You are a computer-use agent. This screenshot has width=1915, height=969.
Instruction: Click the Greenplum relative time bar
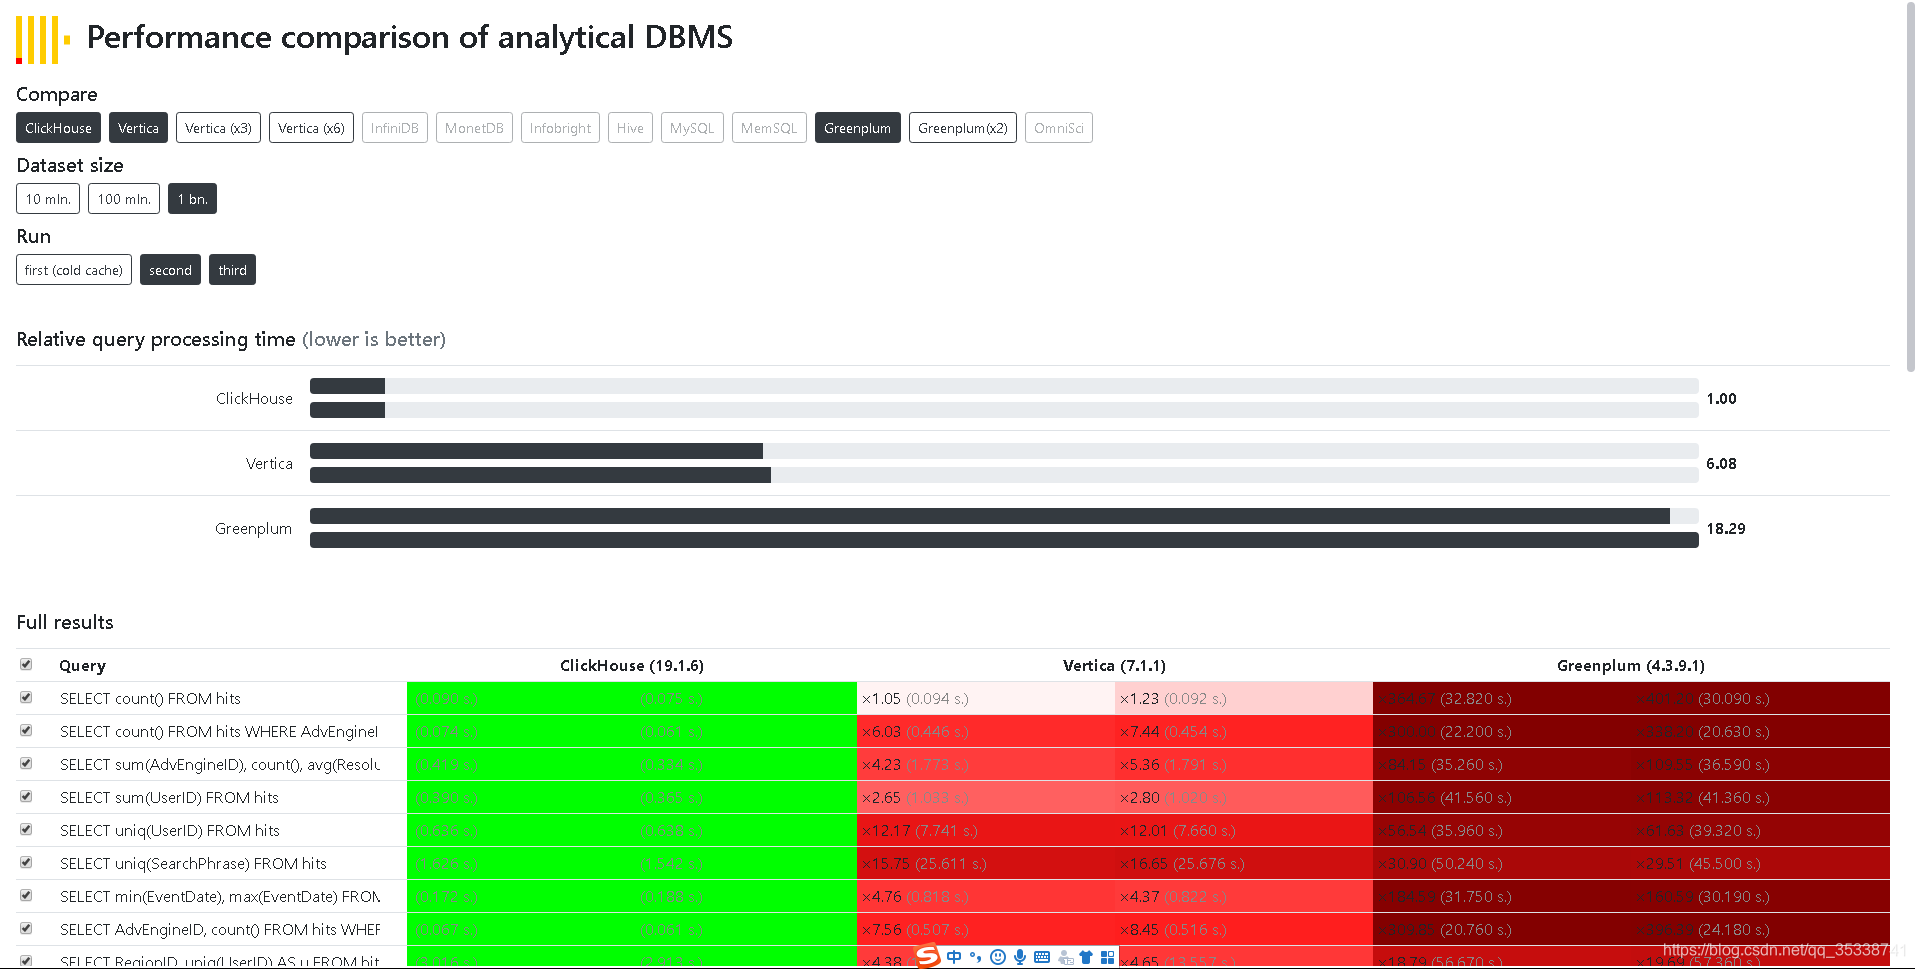(1004, 528)
